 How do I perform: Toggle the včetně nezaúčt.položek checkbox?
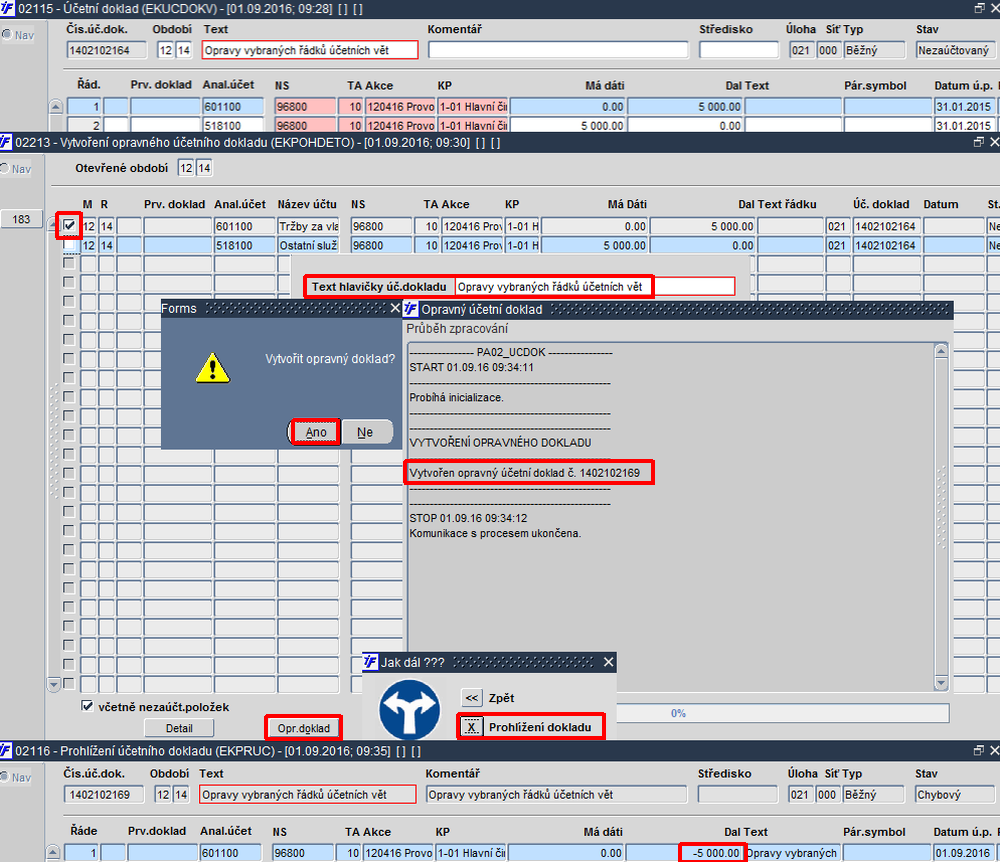(87, 706)
